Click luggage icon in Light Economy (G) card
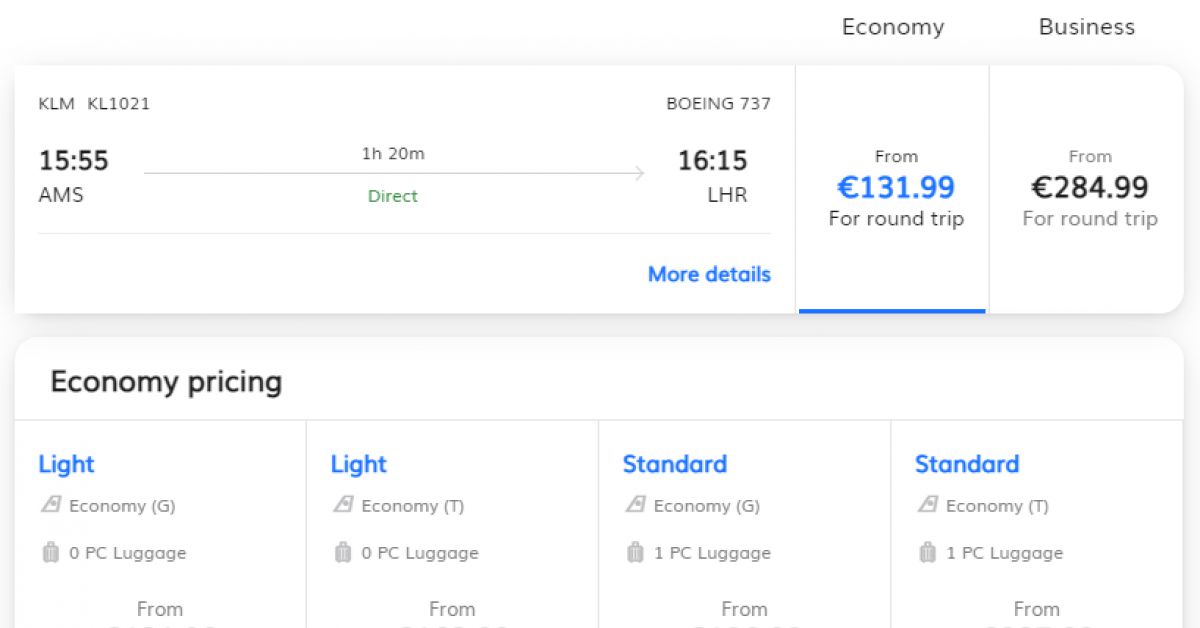Image resolution: width=1200 pixels, height=628 pixels. (x=51, y=552)
